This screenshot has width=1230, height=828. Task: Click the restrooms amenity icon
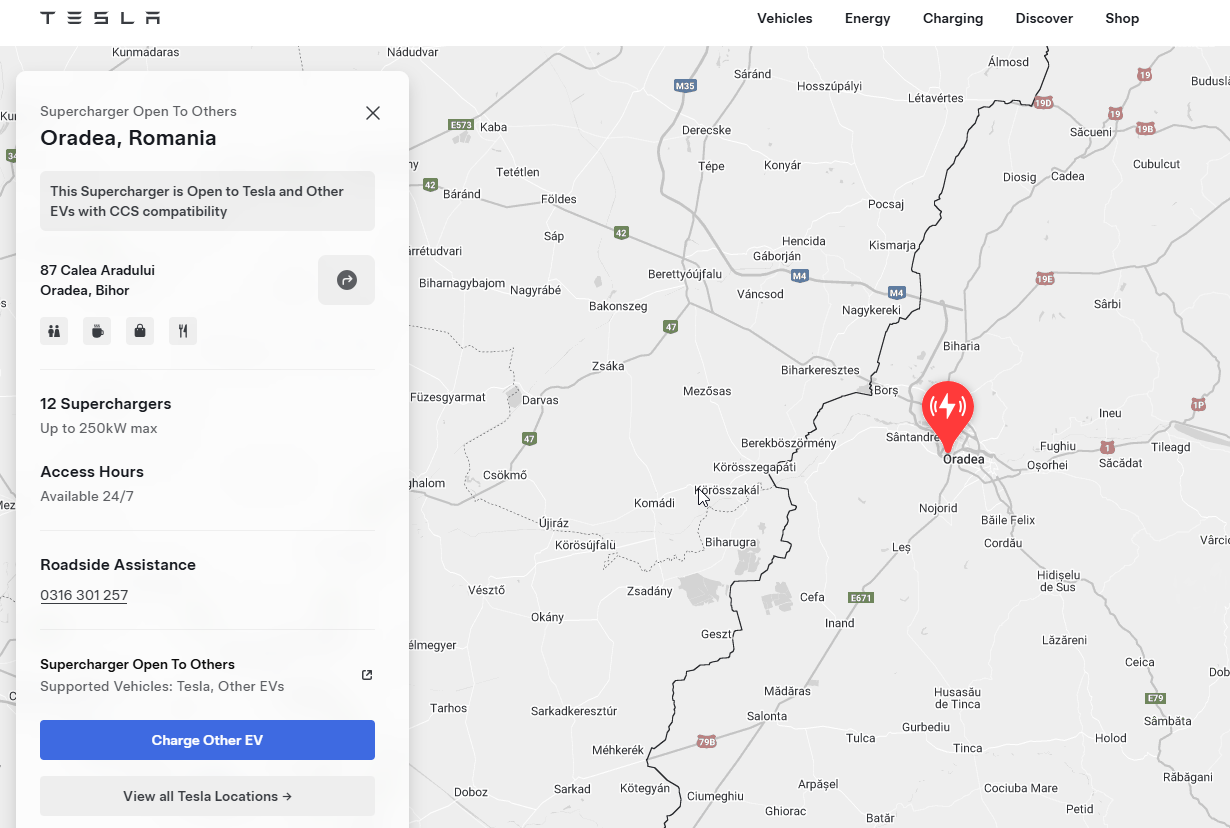coord(54,331)
